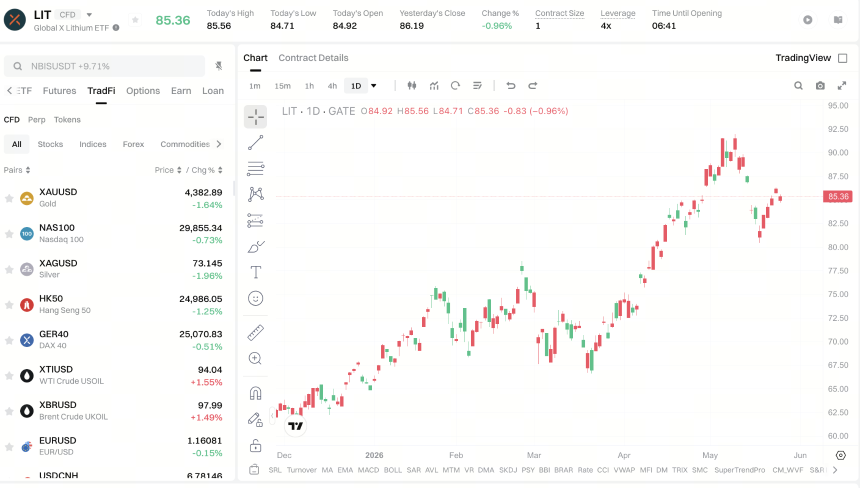This screenshot has height=488, width=860.
Task: Star the XTIUSD pair as favorite
Action: point(9,376)
